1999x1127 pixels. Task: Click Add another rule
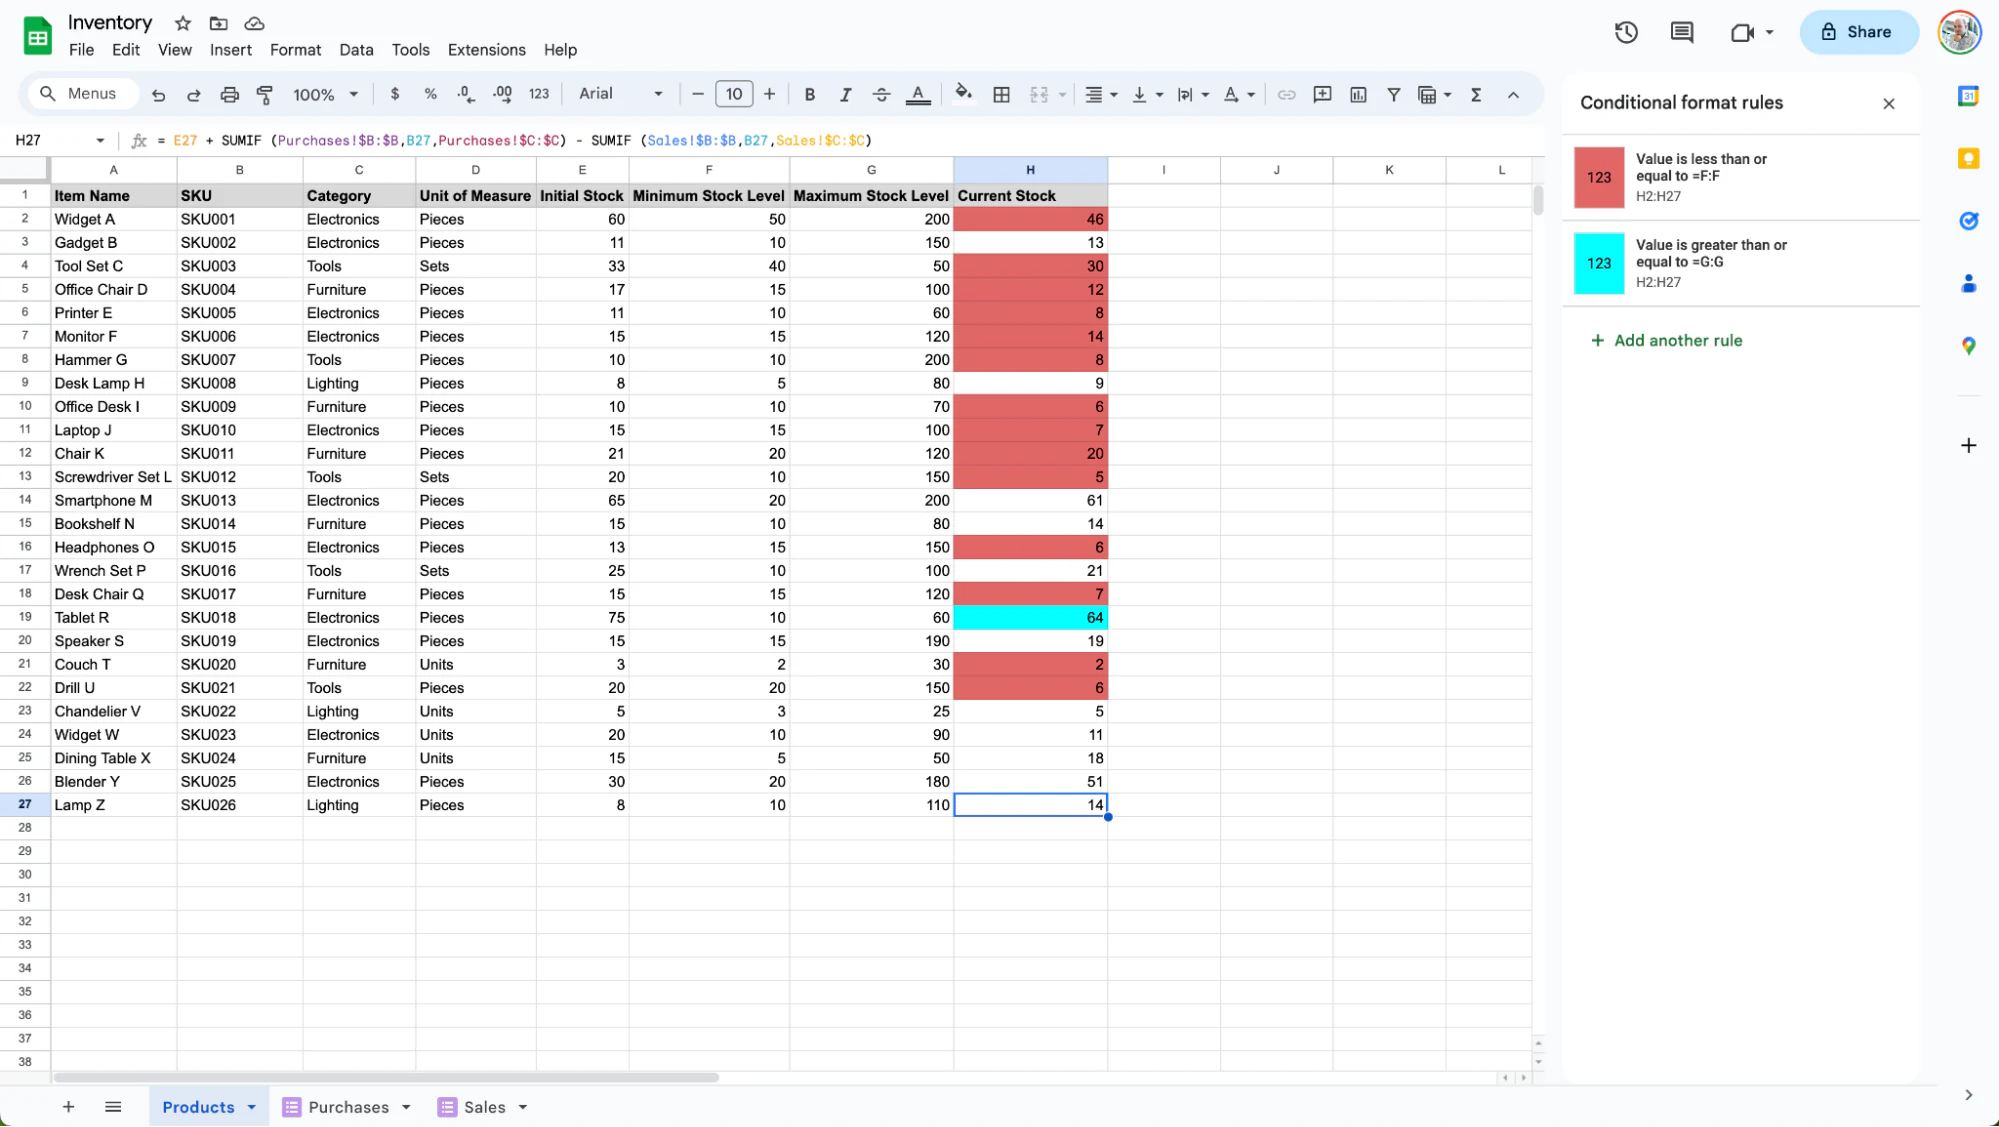(x=1666, y=341)
